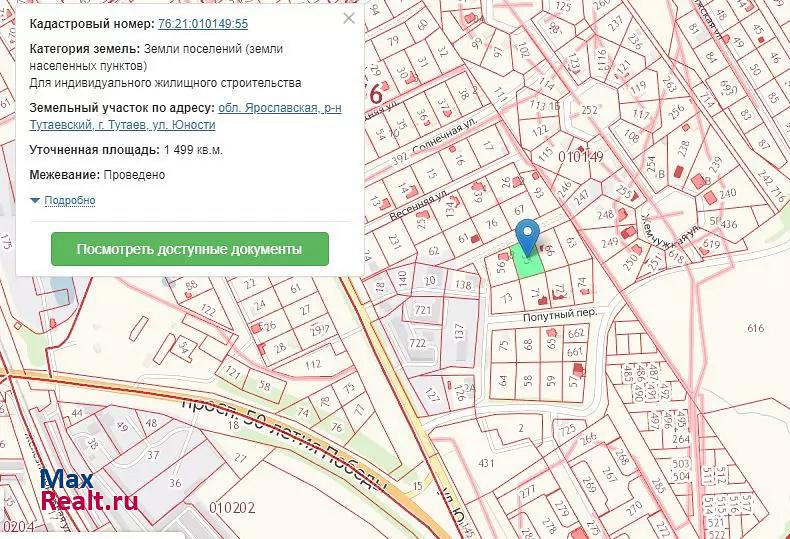Click cadastral quarter label 010149

click(581, 157)
